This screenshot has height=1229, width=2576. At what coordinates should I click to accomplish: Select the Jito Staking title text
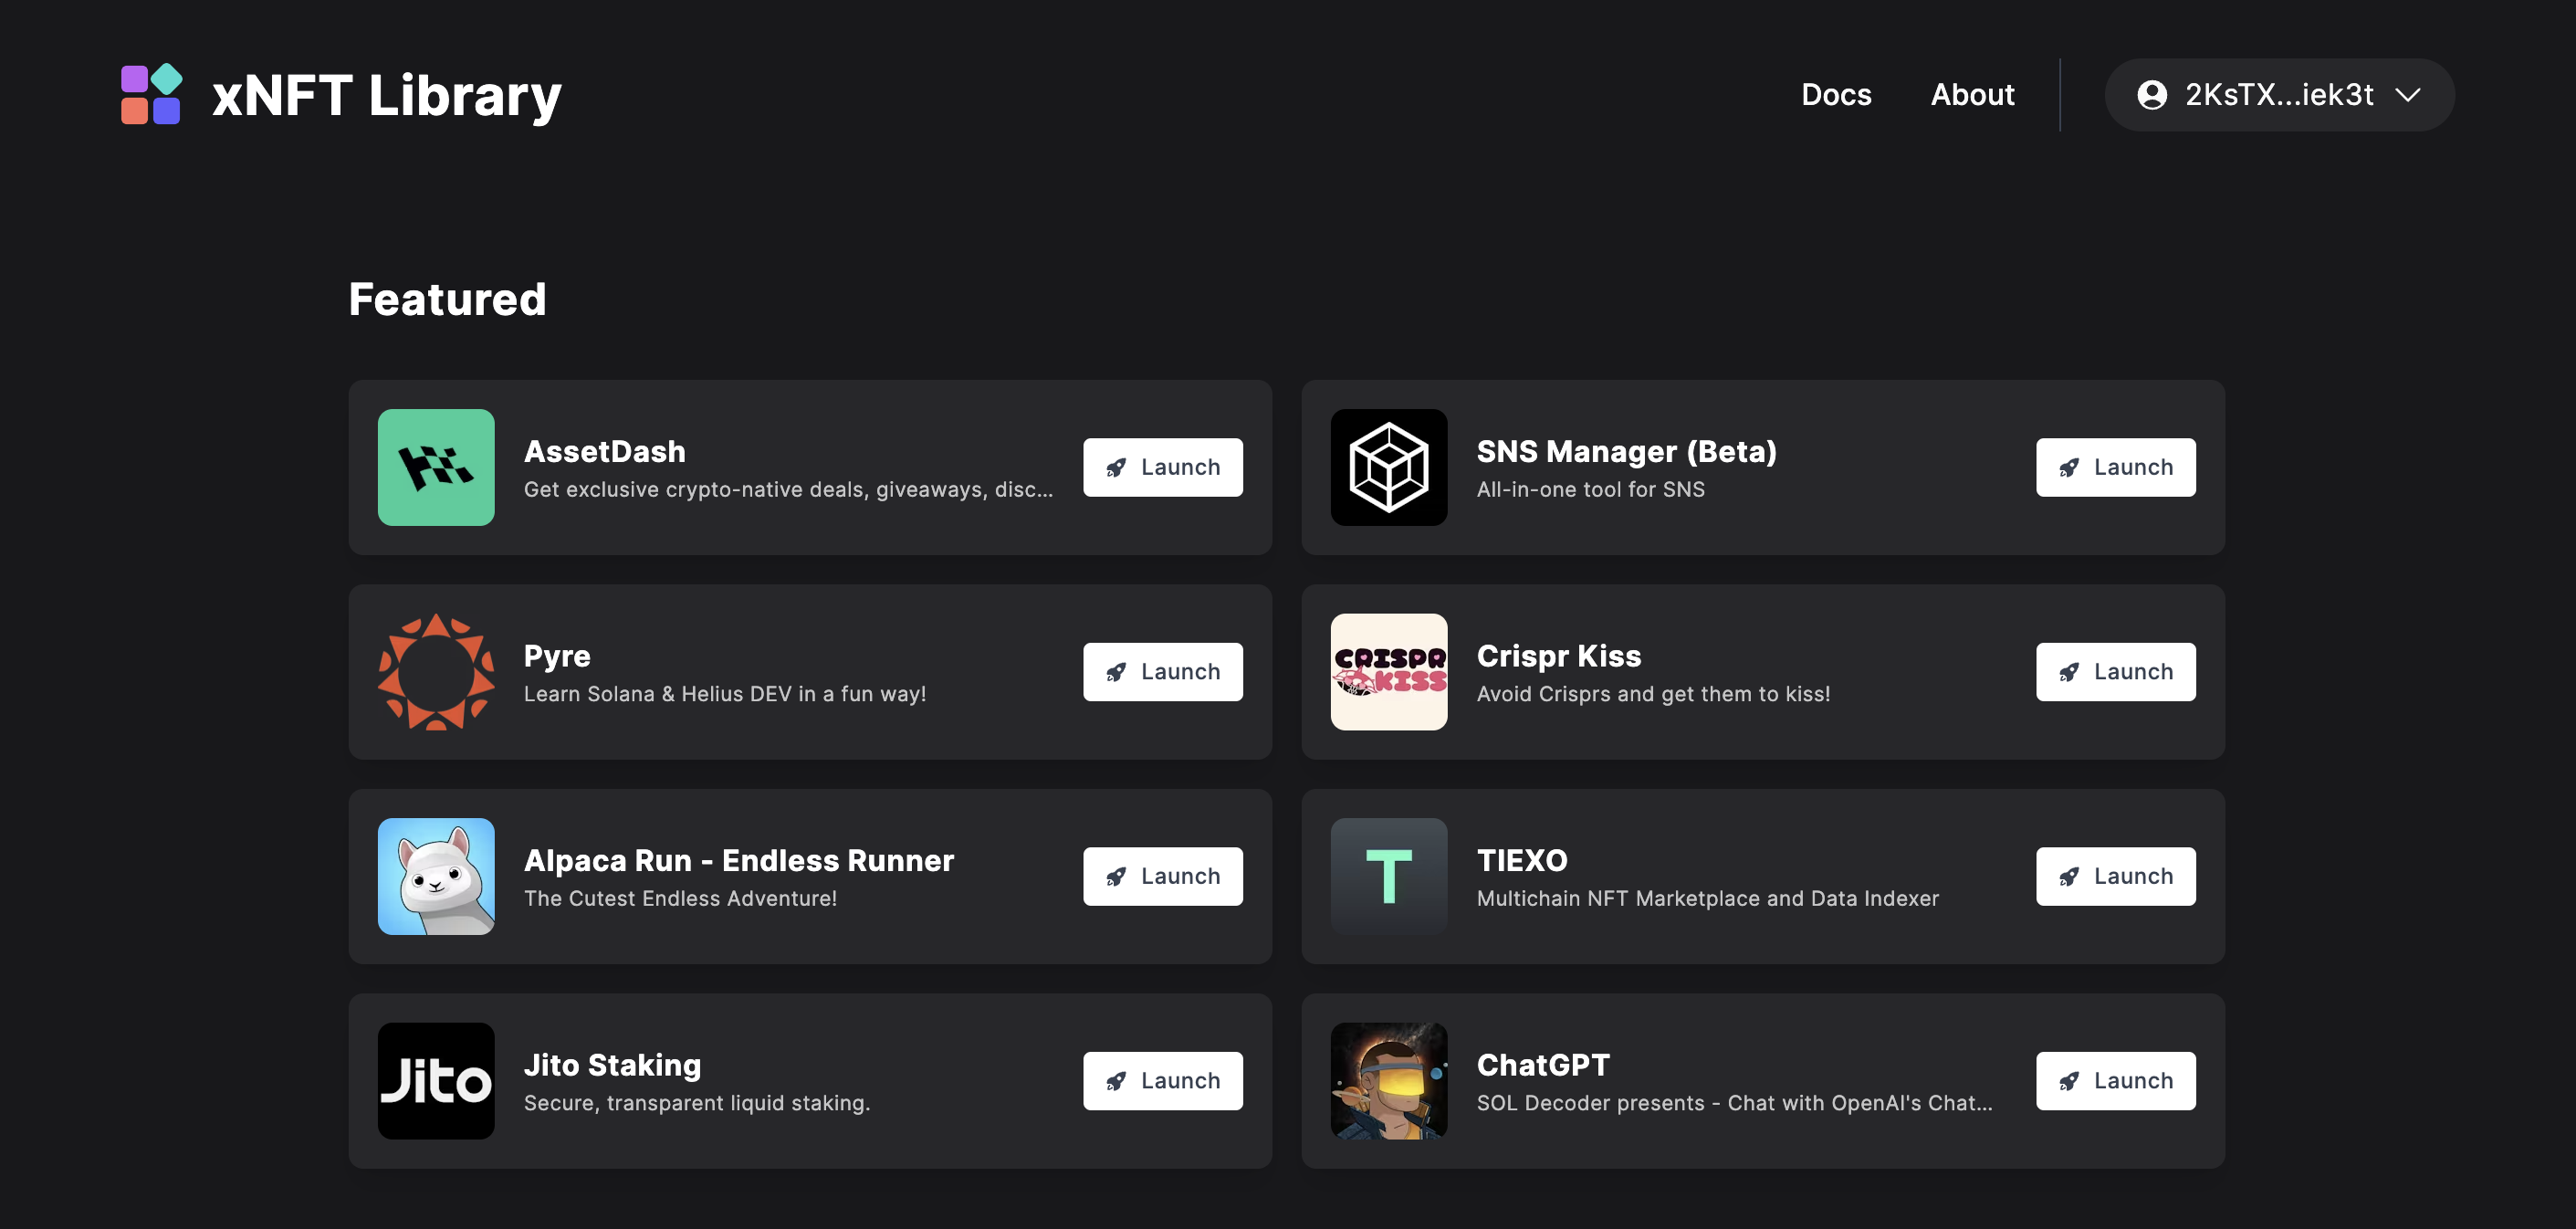612,1065
